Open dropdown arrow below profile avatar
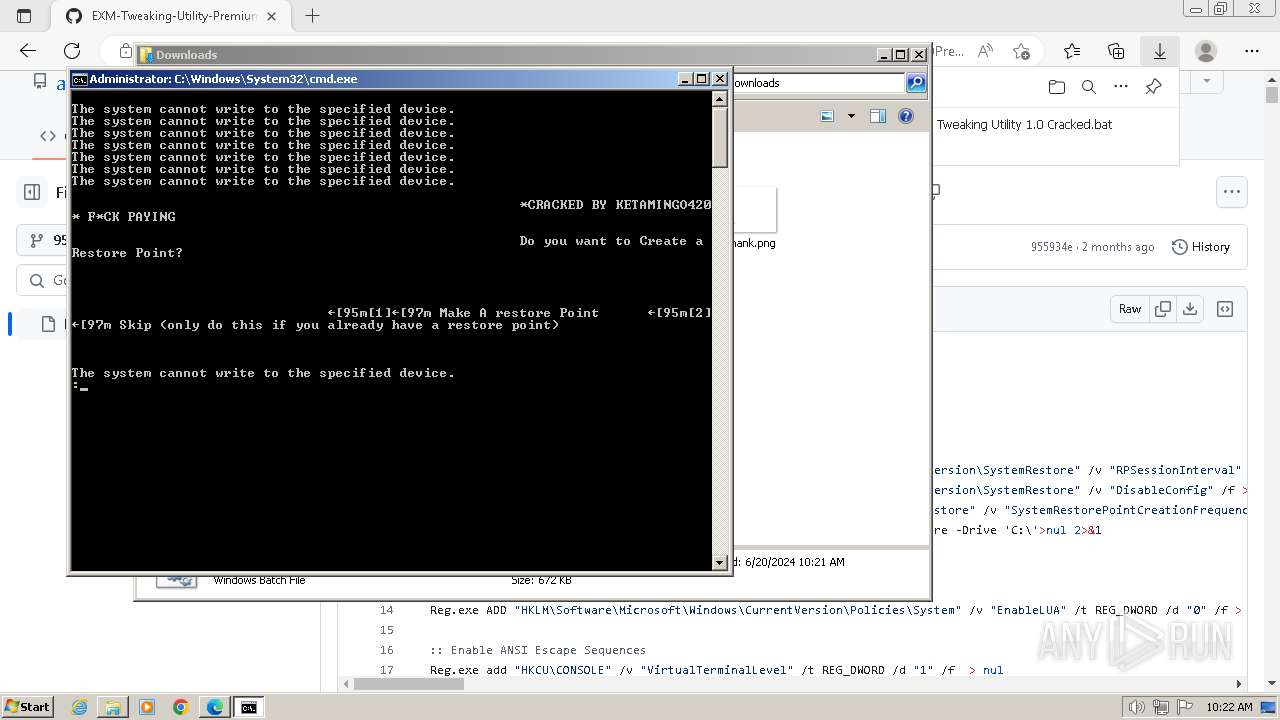This screenshot has width=1280, height=720. coord(1206,80)
